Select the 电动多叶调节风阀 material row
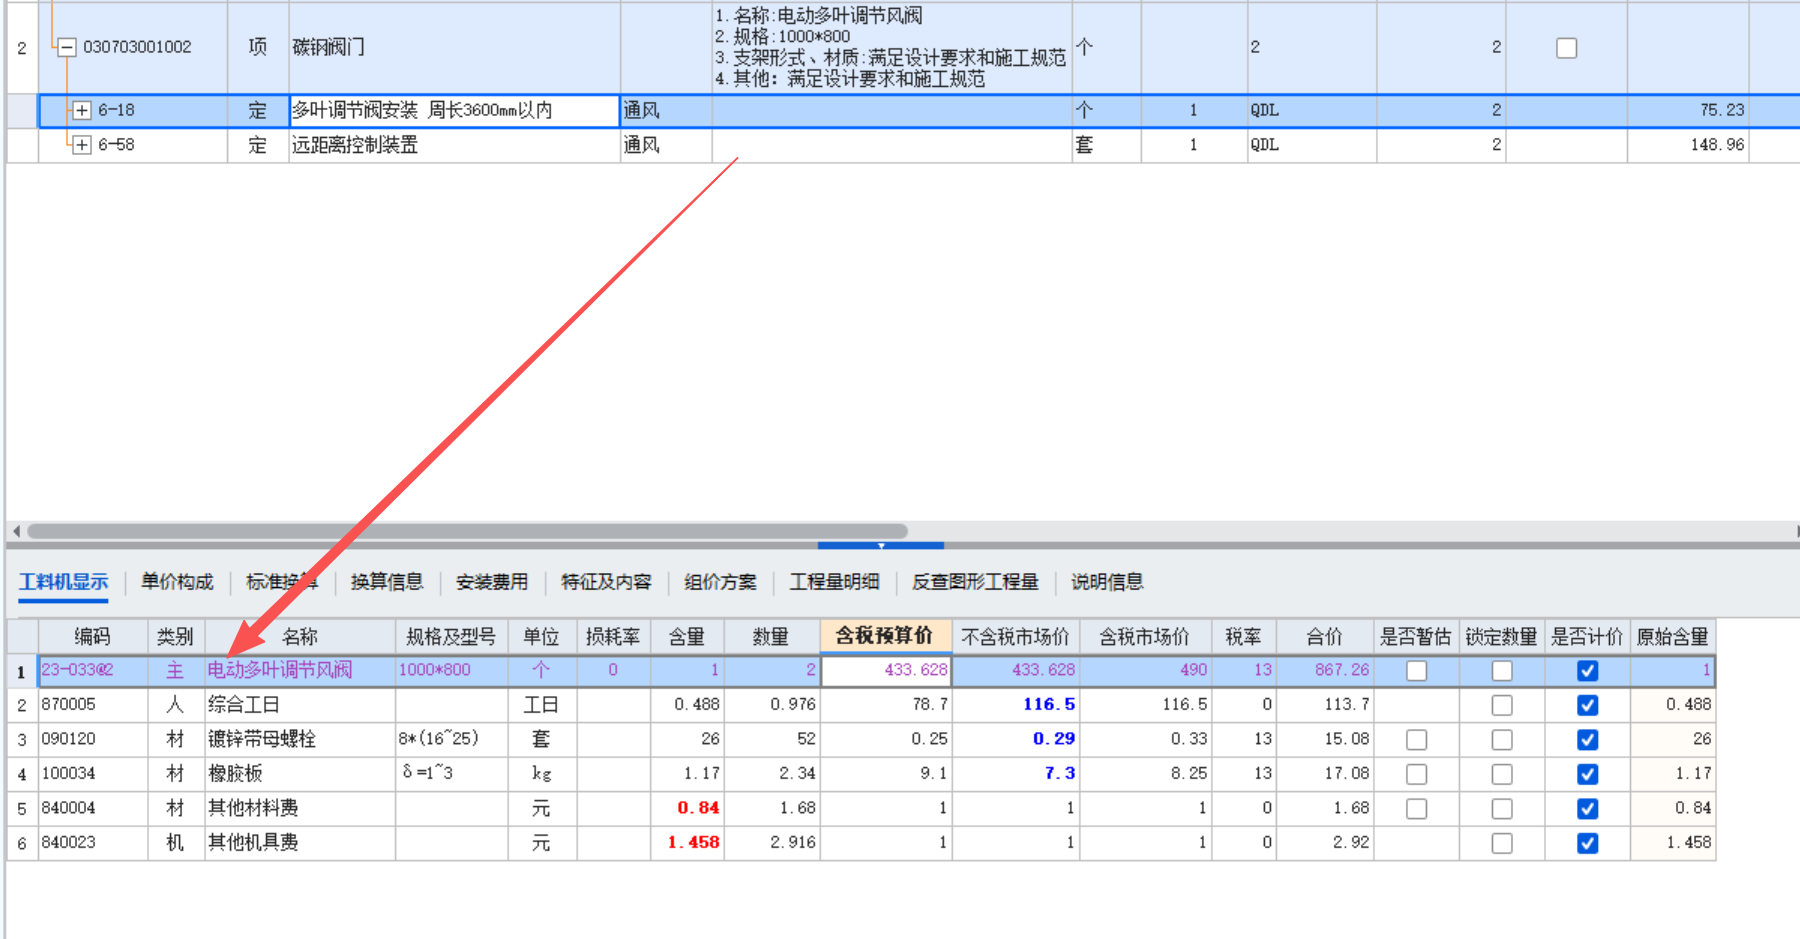This screenshot has height=939, width=1800. [280, 670]
